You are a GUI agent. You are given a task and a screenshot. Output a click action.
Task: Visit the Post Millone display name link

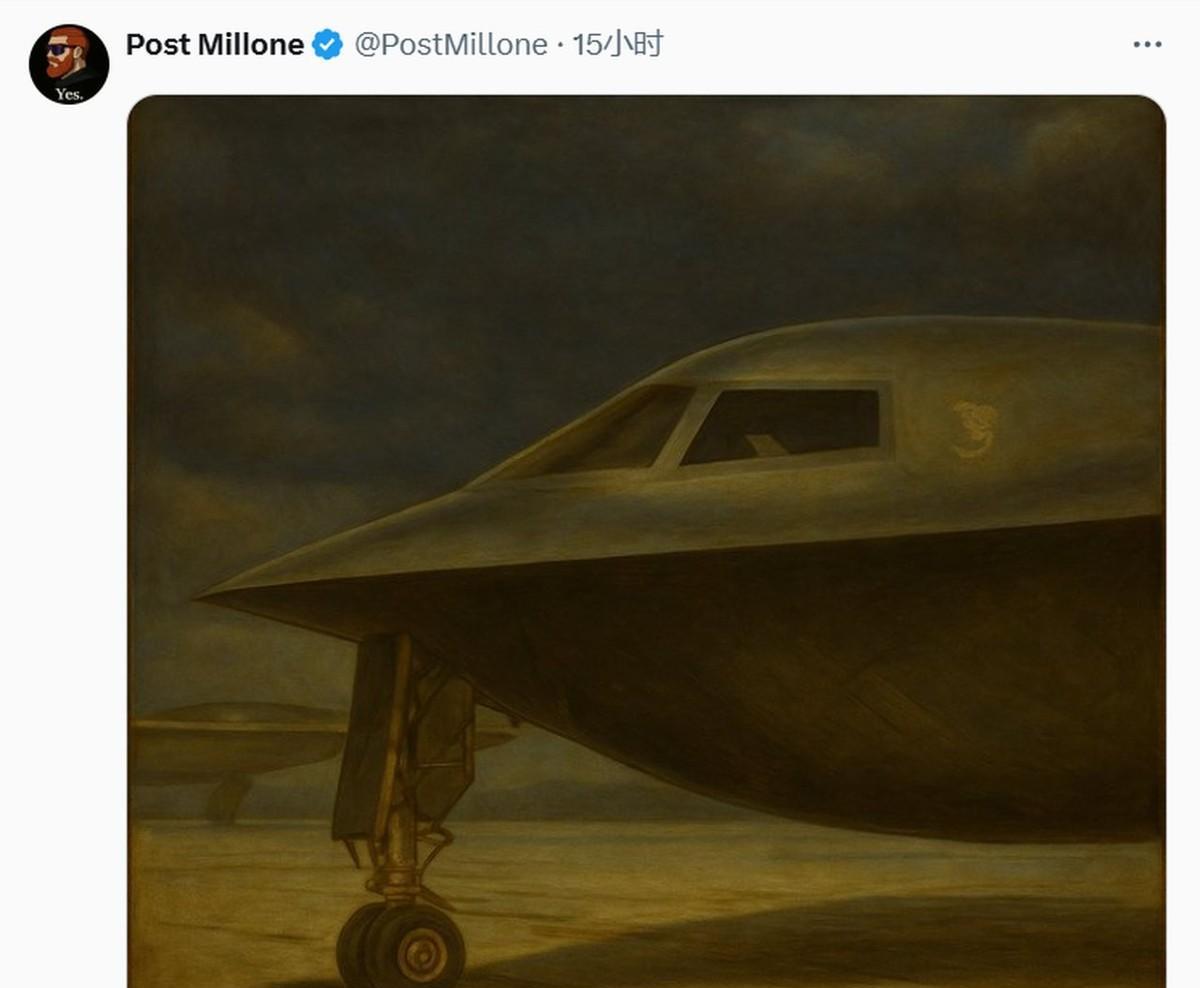215,45
